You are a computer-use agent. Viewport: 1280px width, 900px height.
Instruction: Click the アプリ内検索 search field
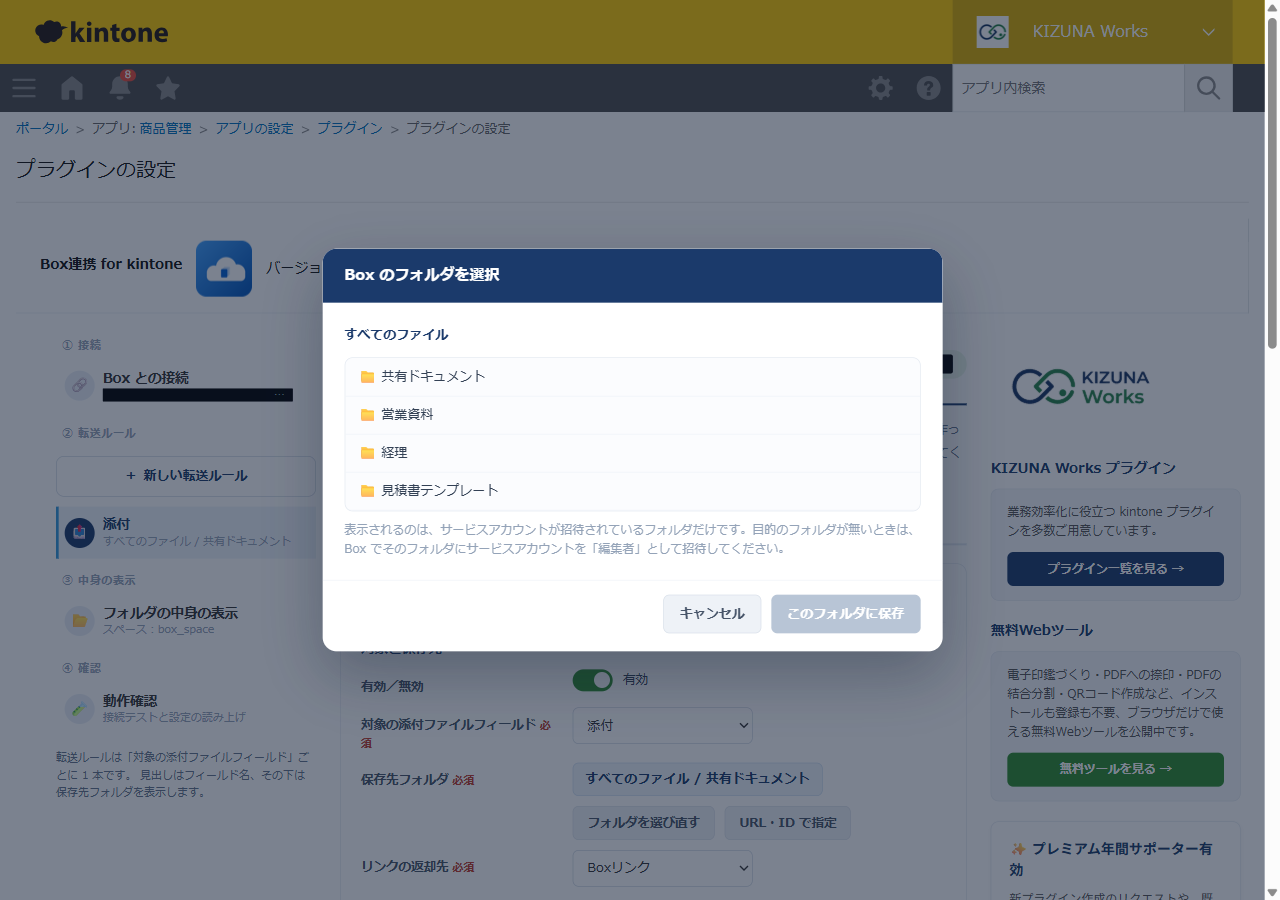[1068, 88]
